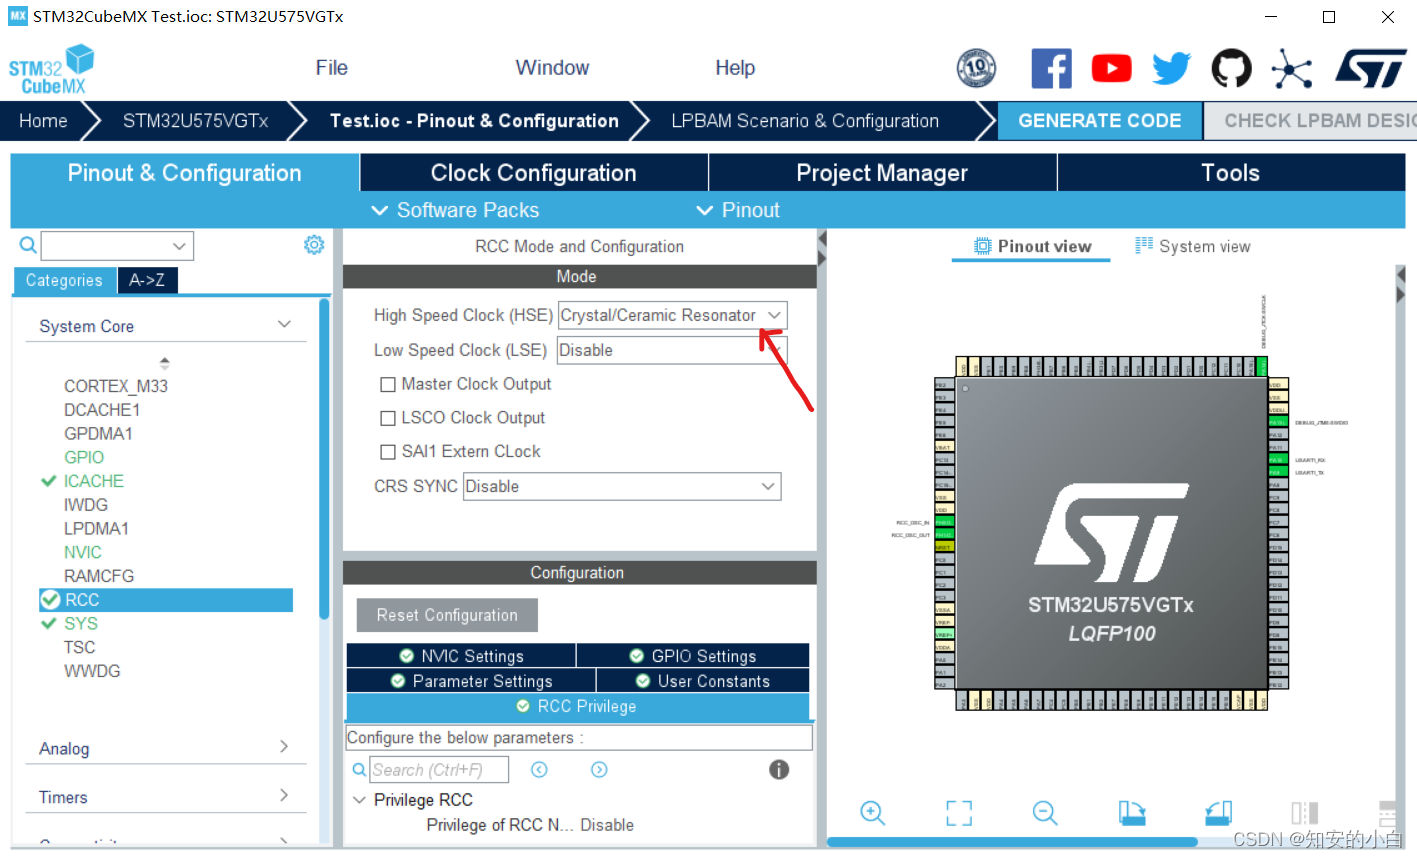Click the GENERATE CODE button
The width and height of the screenshot is (1417, 858).
pos(1100,120)
